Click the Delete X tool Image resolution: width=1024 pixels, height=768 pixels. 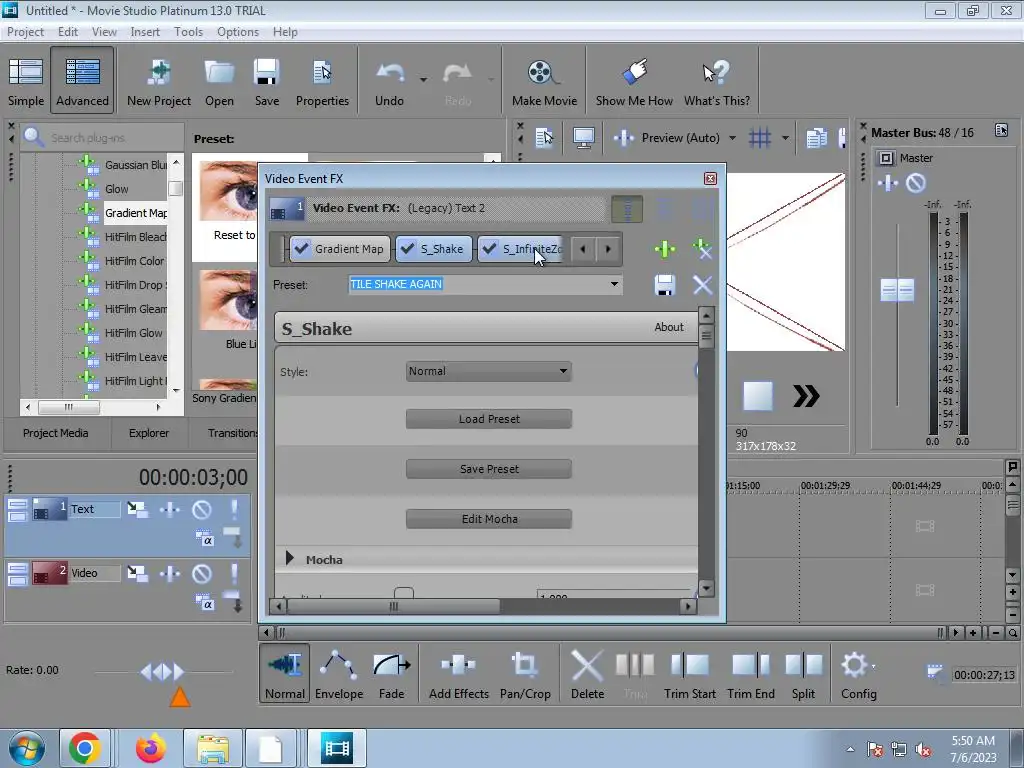[587, 674]
